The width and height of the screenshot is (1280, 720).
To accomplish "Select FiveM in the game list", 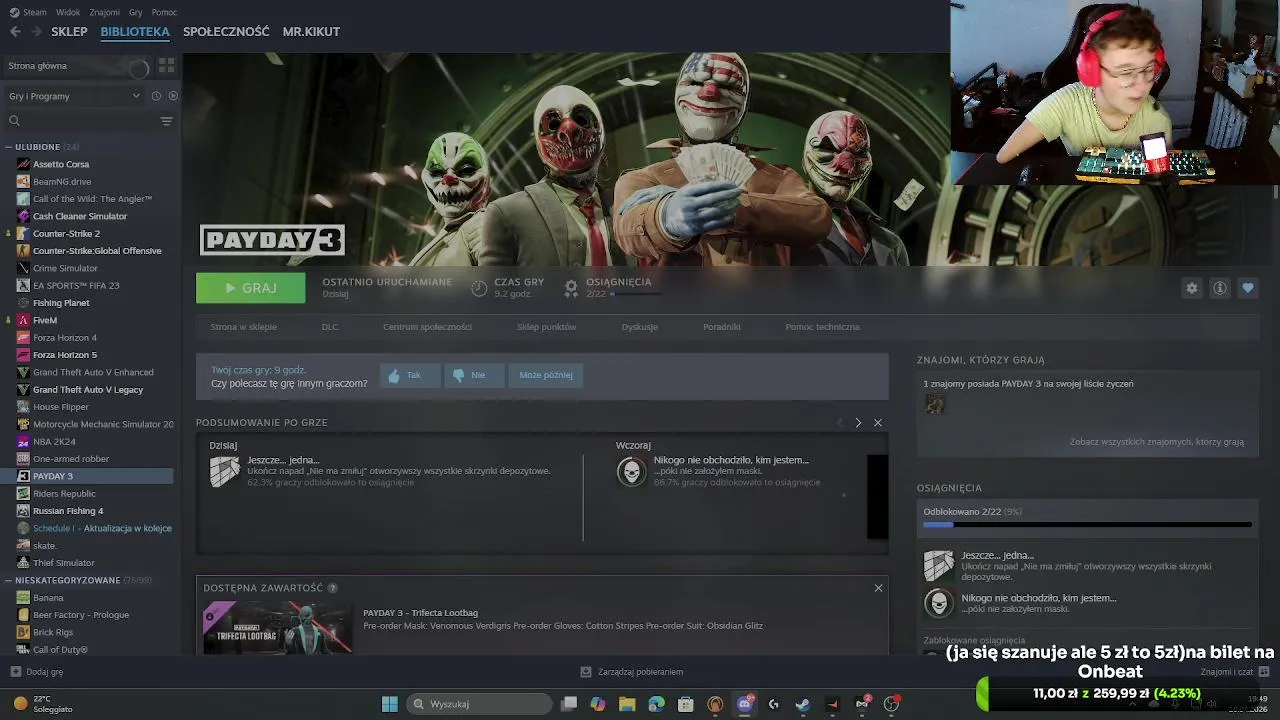I will [45, 320].
